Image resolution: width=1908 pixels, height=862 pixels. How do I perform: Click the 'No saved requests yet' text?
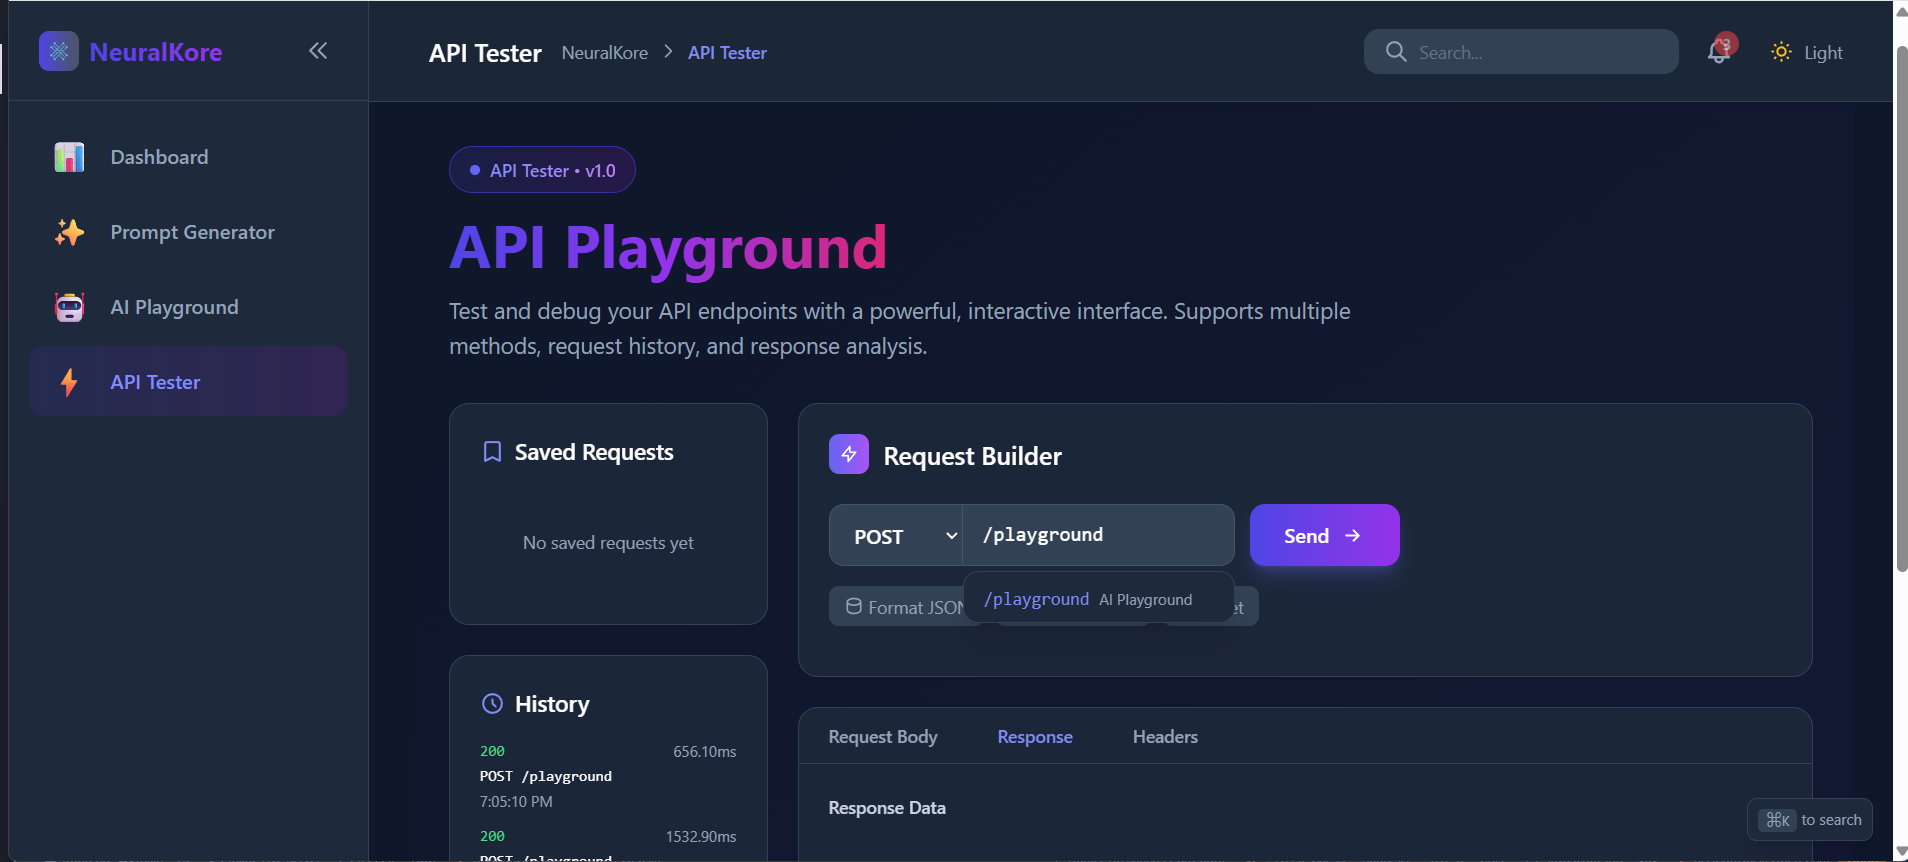608,543
